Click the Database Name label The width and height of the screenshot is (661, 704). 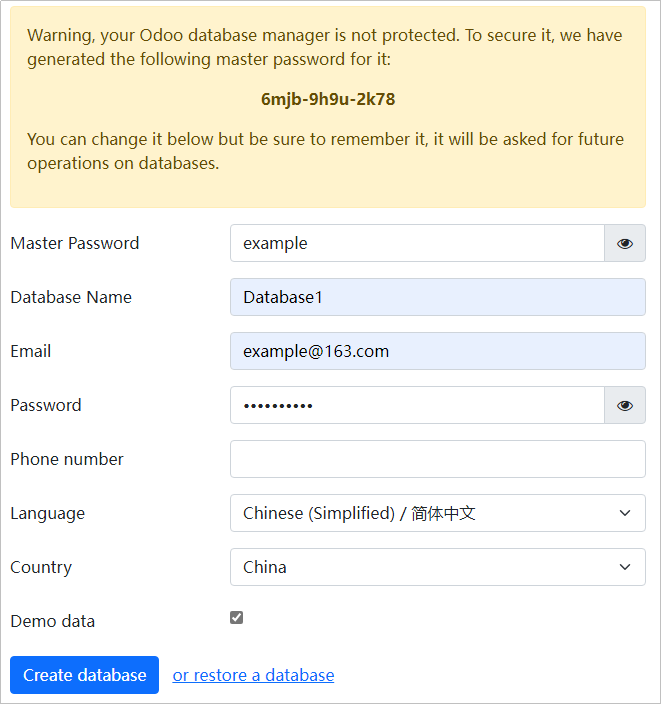71,297
